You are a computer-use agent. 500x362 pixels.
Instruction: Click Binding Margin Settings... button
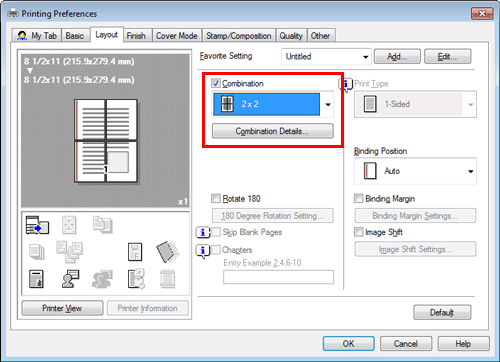(x=415, y=216)
